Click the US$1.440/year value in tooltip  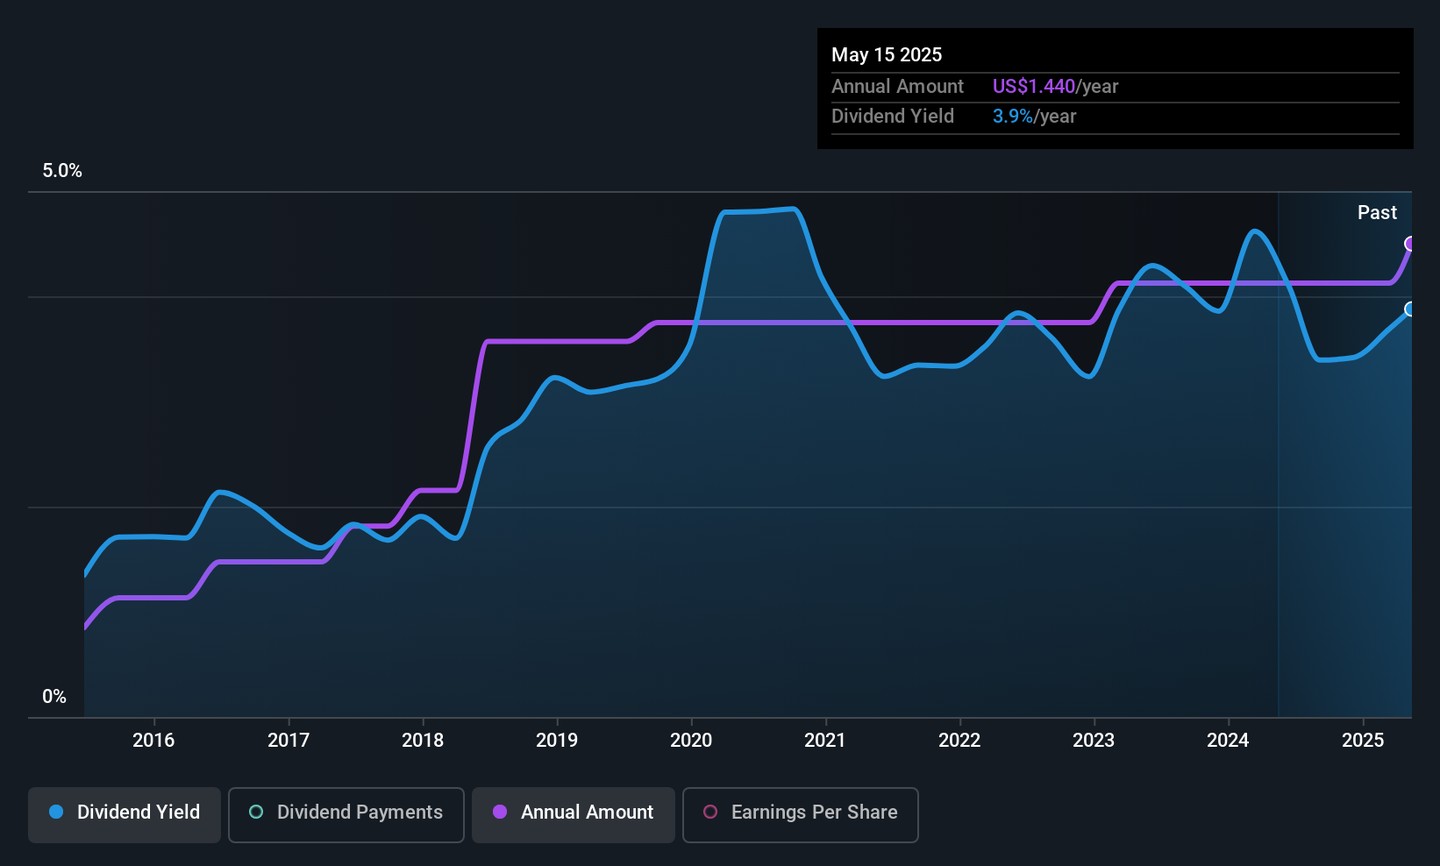click(x=1055, y=87)
